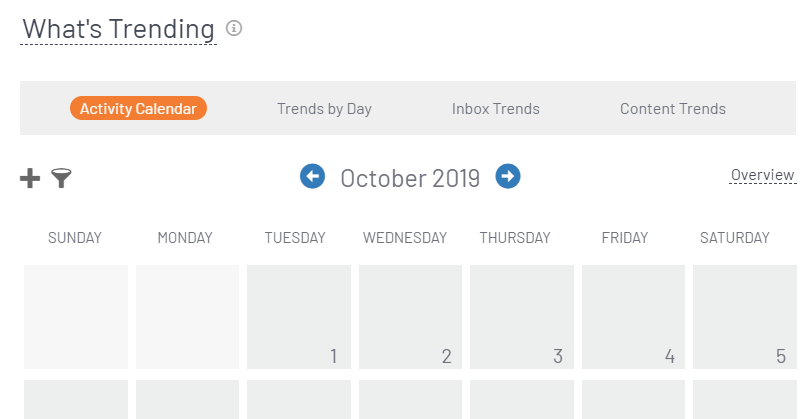Select the Activity Calendar tab
Screen dimensions: 803x419
click(138, 109)
